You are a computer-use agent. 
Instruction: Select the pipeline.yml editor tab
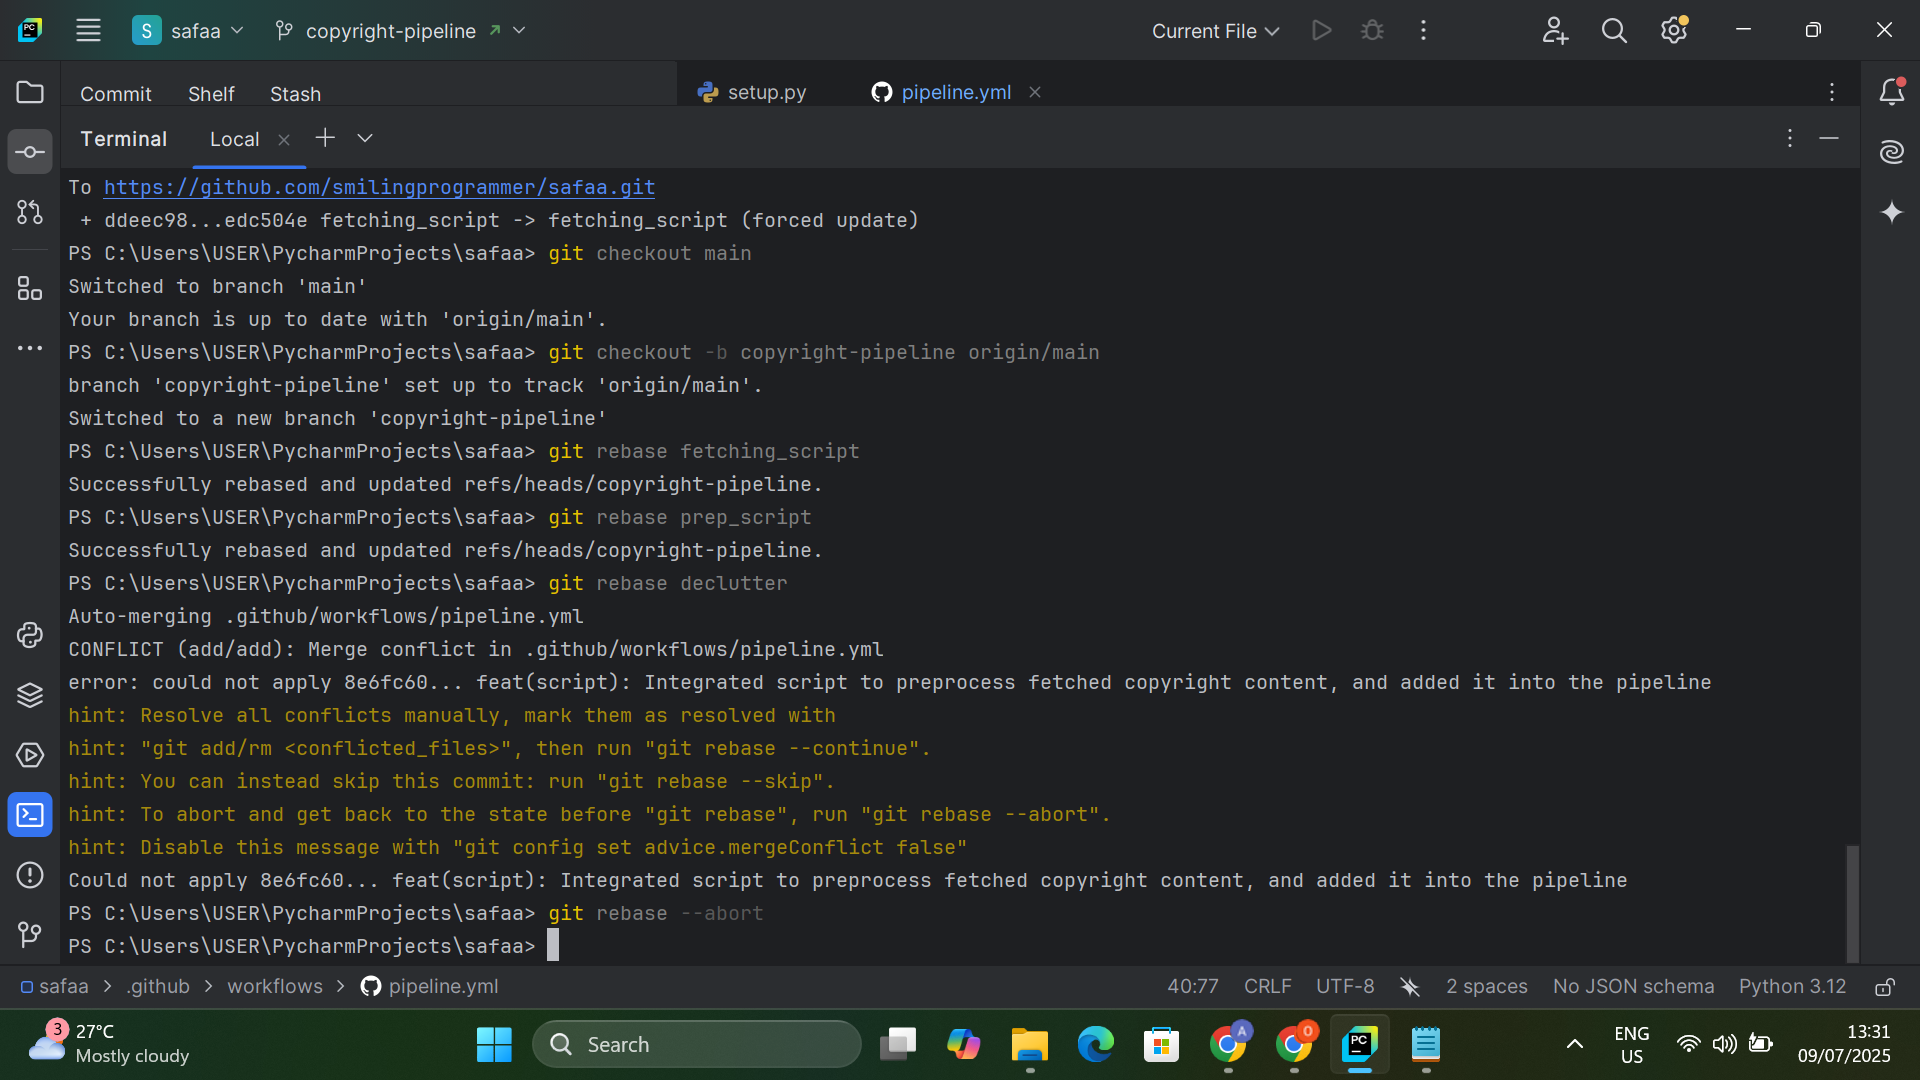pos(941,92)
